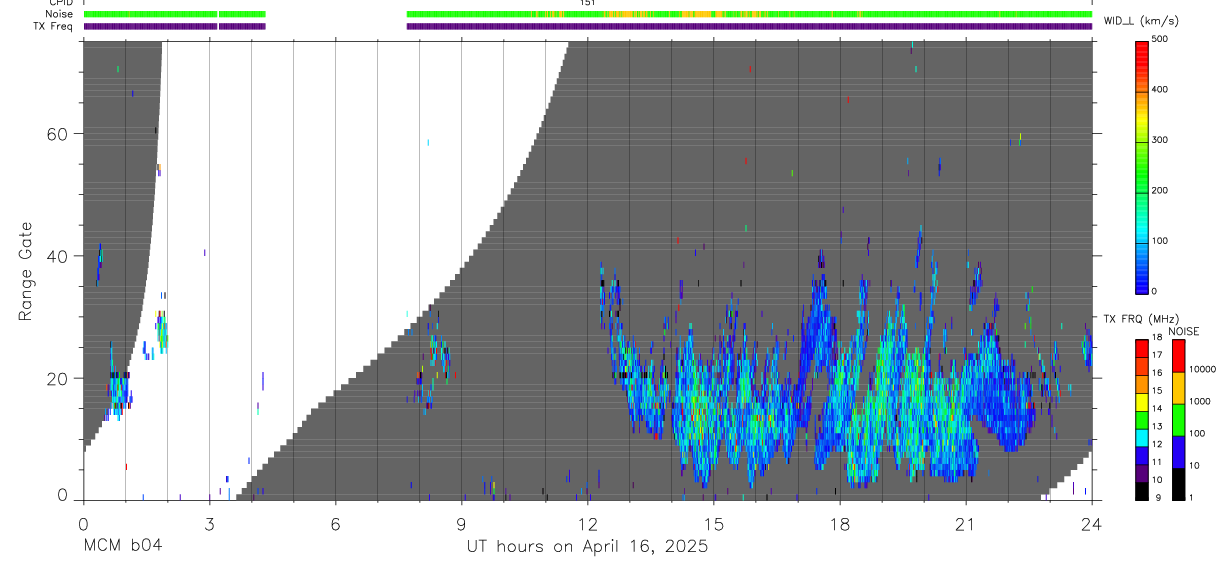Viewport: 1228px width, 567px height.
Task: Click the '500' tick on width colorbar
Action: pyautogui.click(x=1162, y=39)
